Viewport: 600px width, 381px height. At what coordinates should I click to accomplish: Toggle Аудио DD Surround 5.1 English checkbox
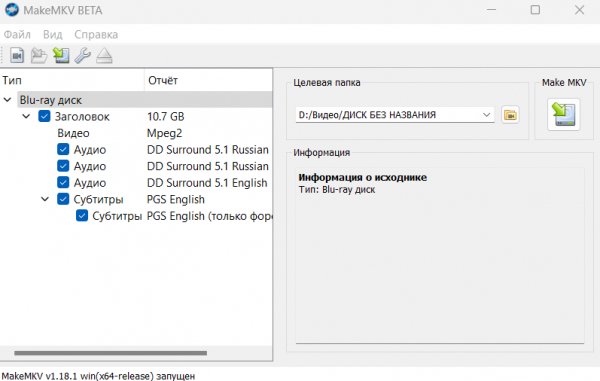tap(63, 182)
